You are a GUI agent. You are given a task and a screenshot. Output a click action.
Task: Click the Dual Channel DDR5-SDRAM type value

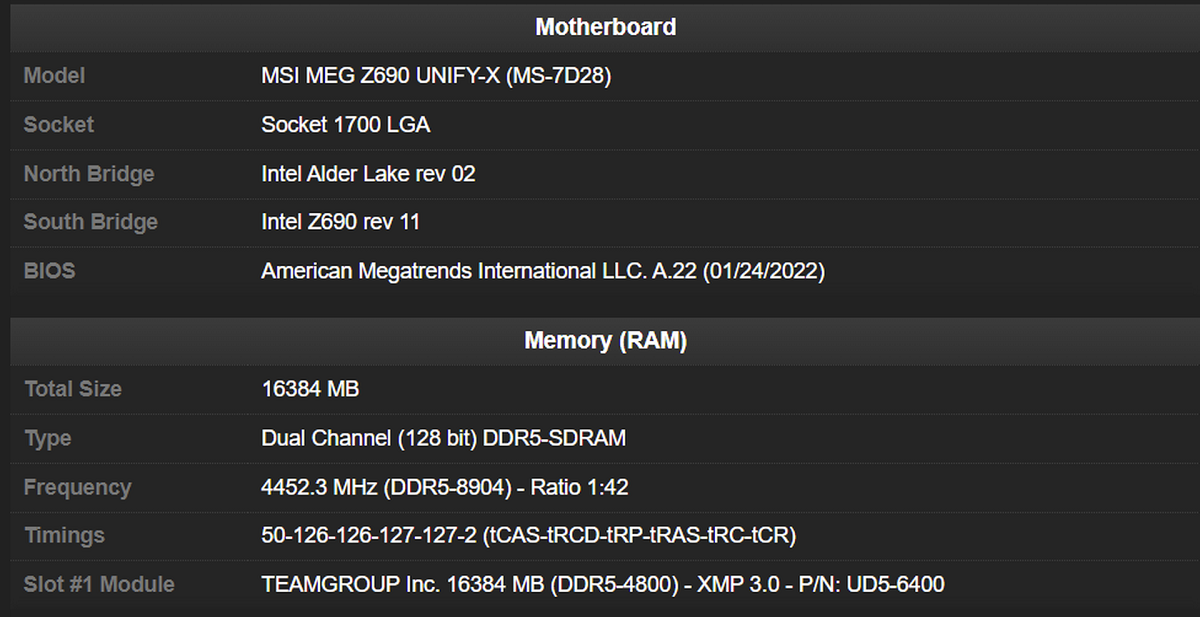[443, 438]
